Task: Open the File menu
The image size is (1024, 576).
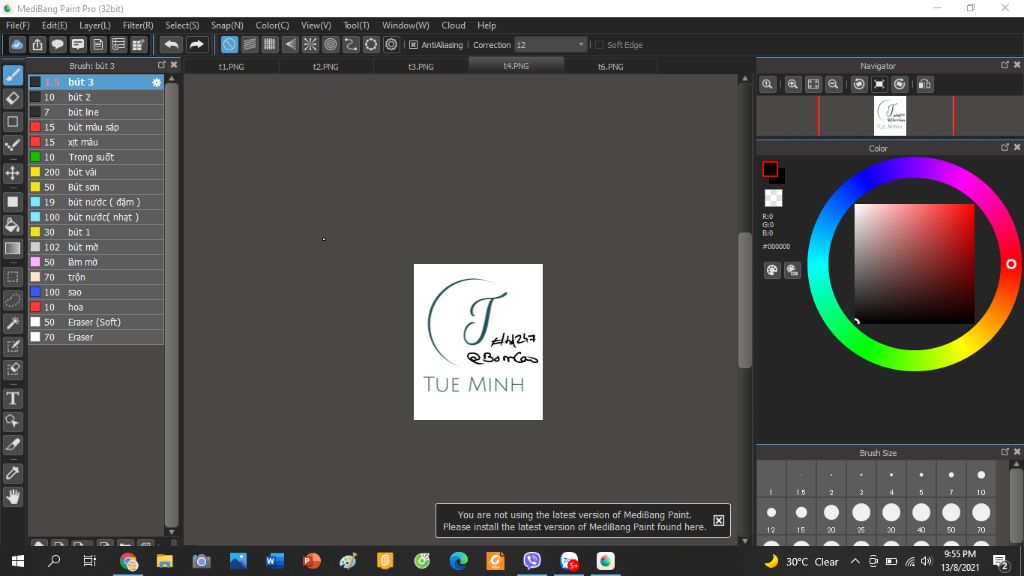Action: (x=18, y=25)
